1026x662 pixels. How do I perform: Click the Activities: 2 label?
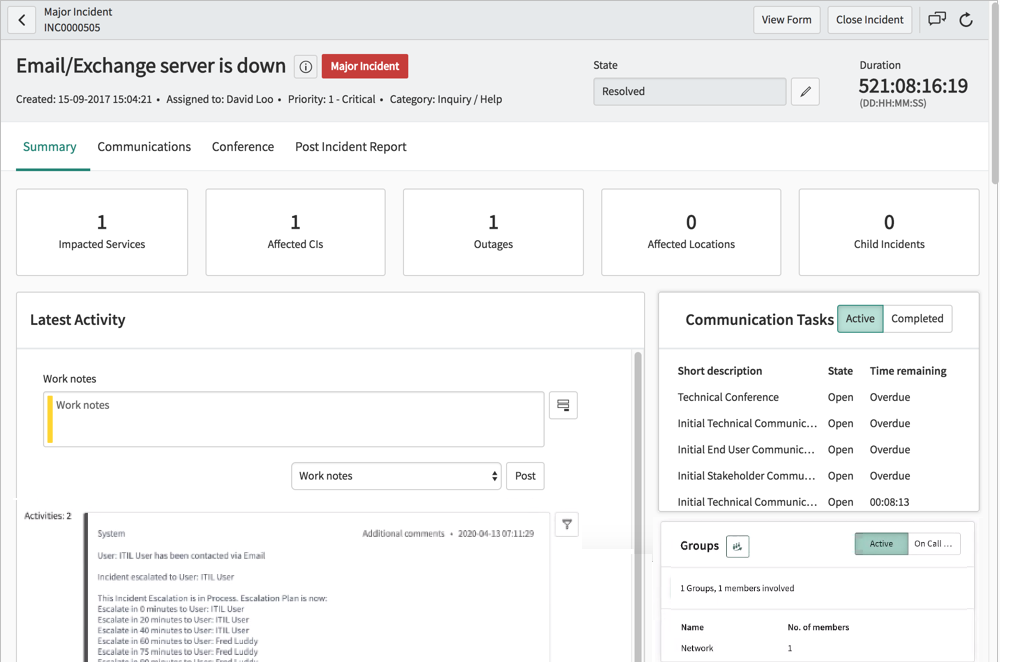tap(48, 516)
